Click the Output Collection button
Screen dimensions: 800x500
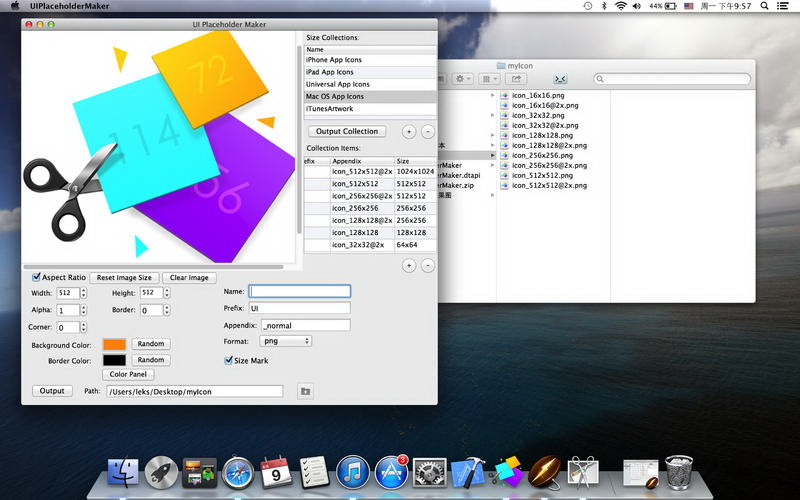tap(347, 131)
